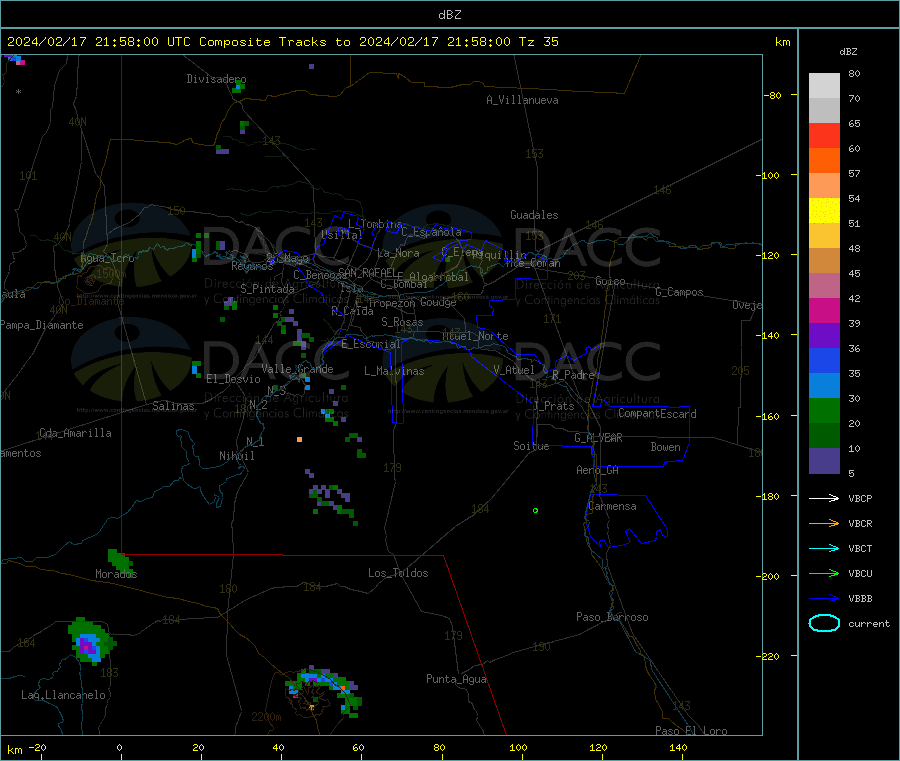Click the 'Aero_GA' place label
The width and height of the screenshot is (900, 761).
[597, 470]
